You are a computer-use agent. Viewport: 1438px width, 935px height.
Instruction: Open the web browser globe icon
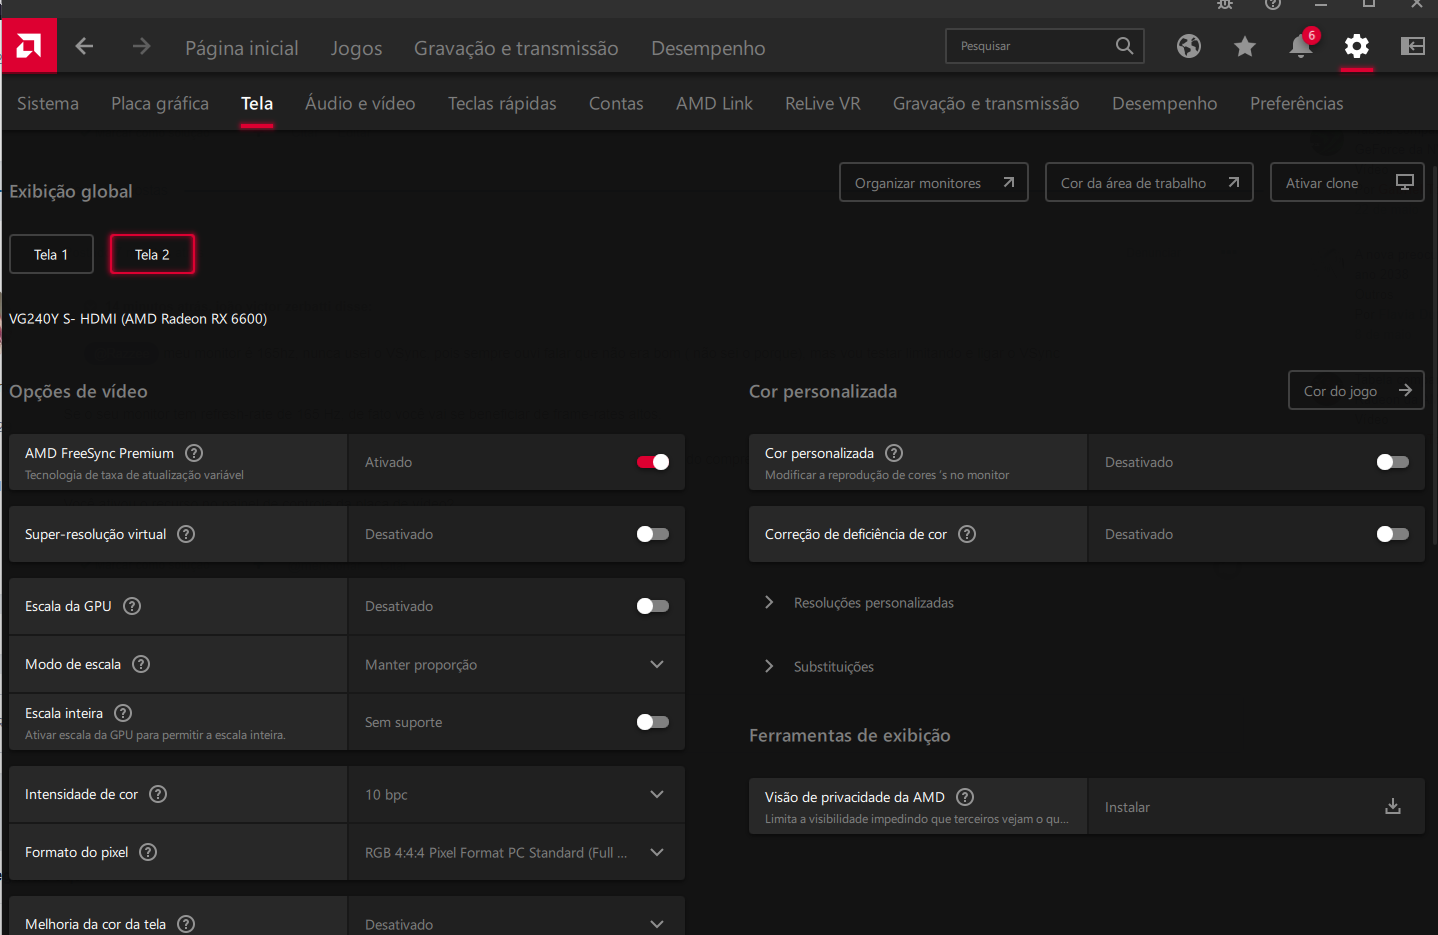pyautogui.click(x=1189, y=46)
